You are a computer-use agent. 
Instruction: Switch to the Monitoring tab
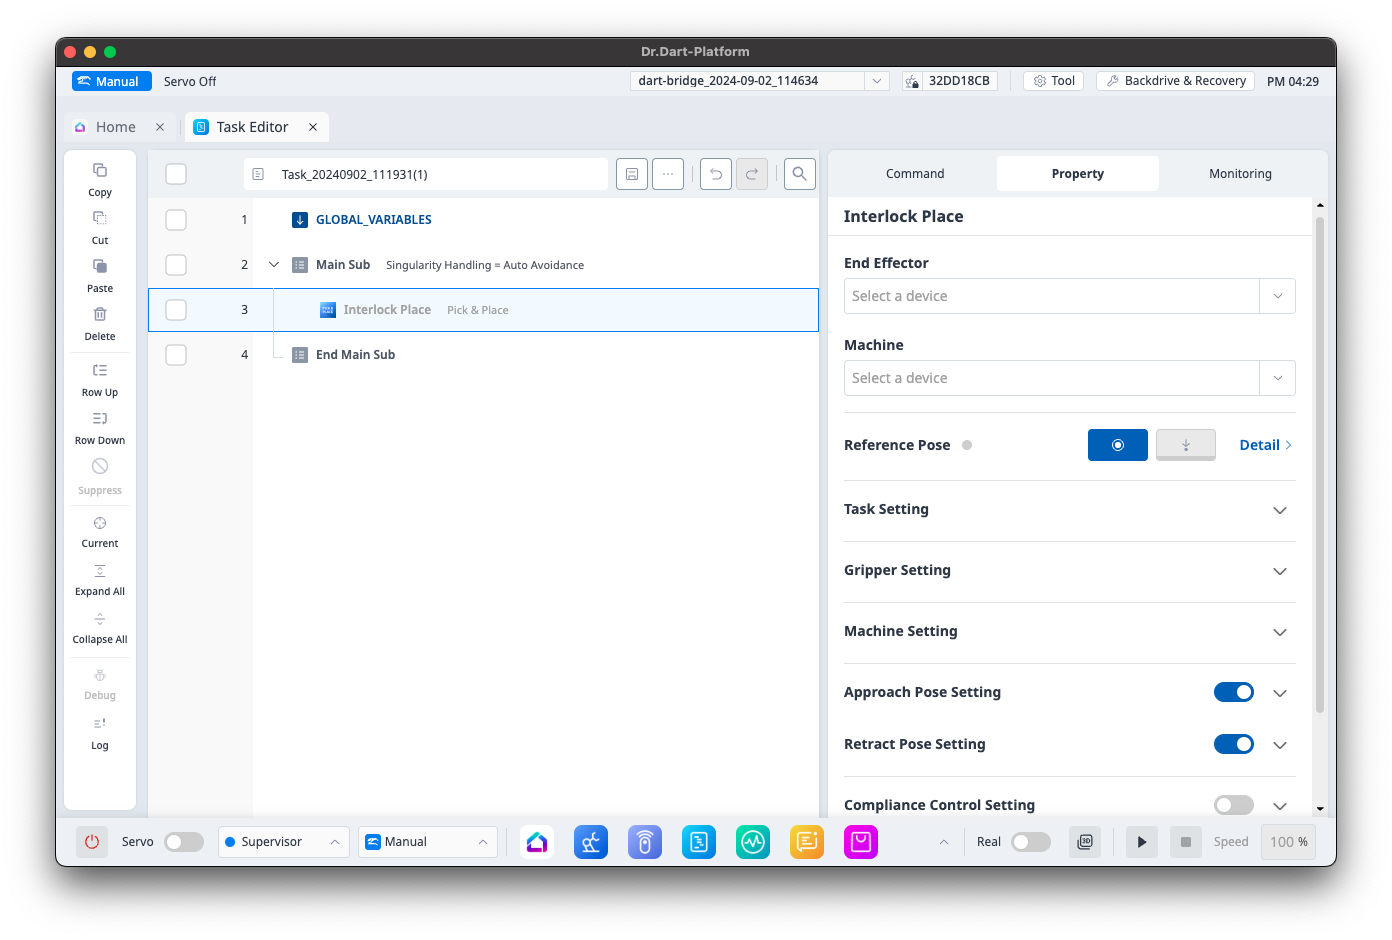(1240, 174)
